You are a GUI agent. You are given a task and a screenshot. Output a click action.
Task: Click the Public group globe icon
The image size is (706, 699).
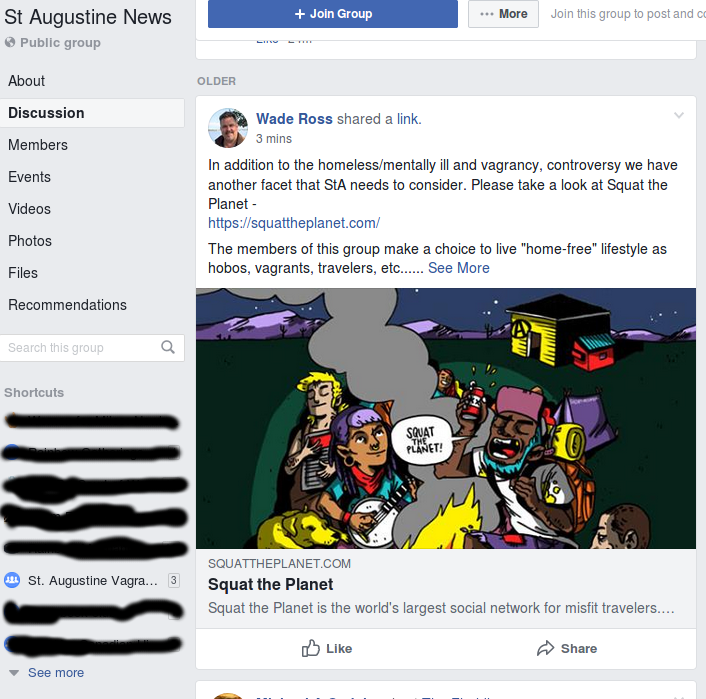10,42
